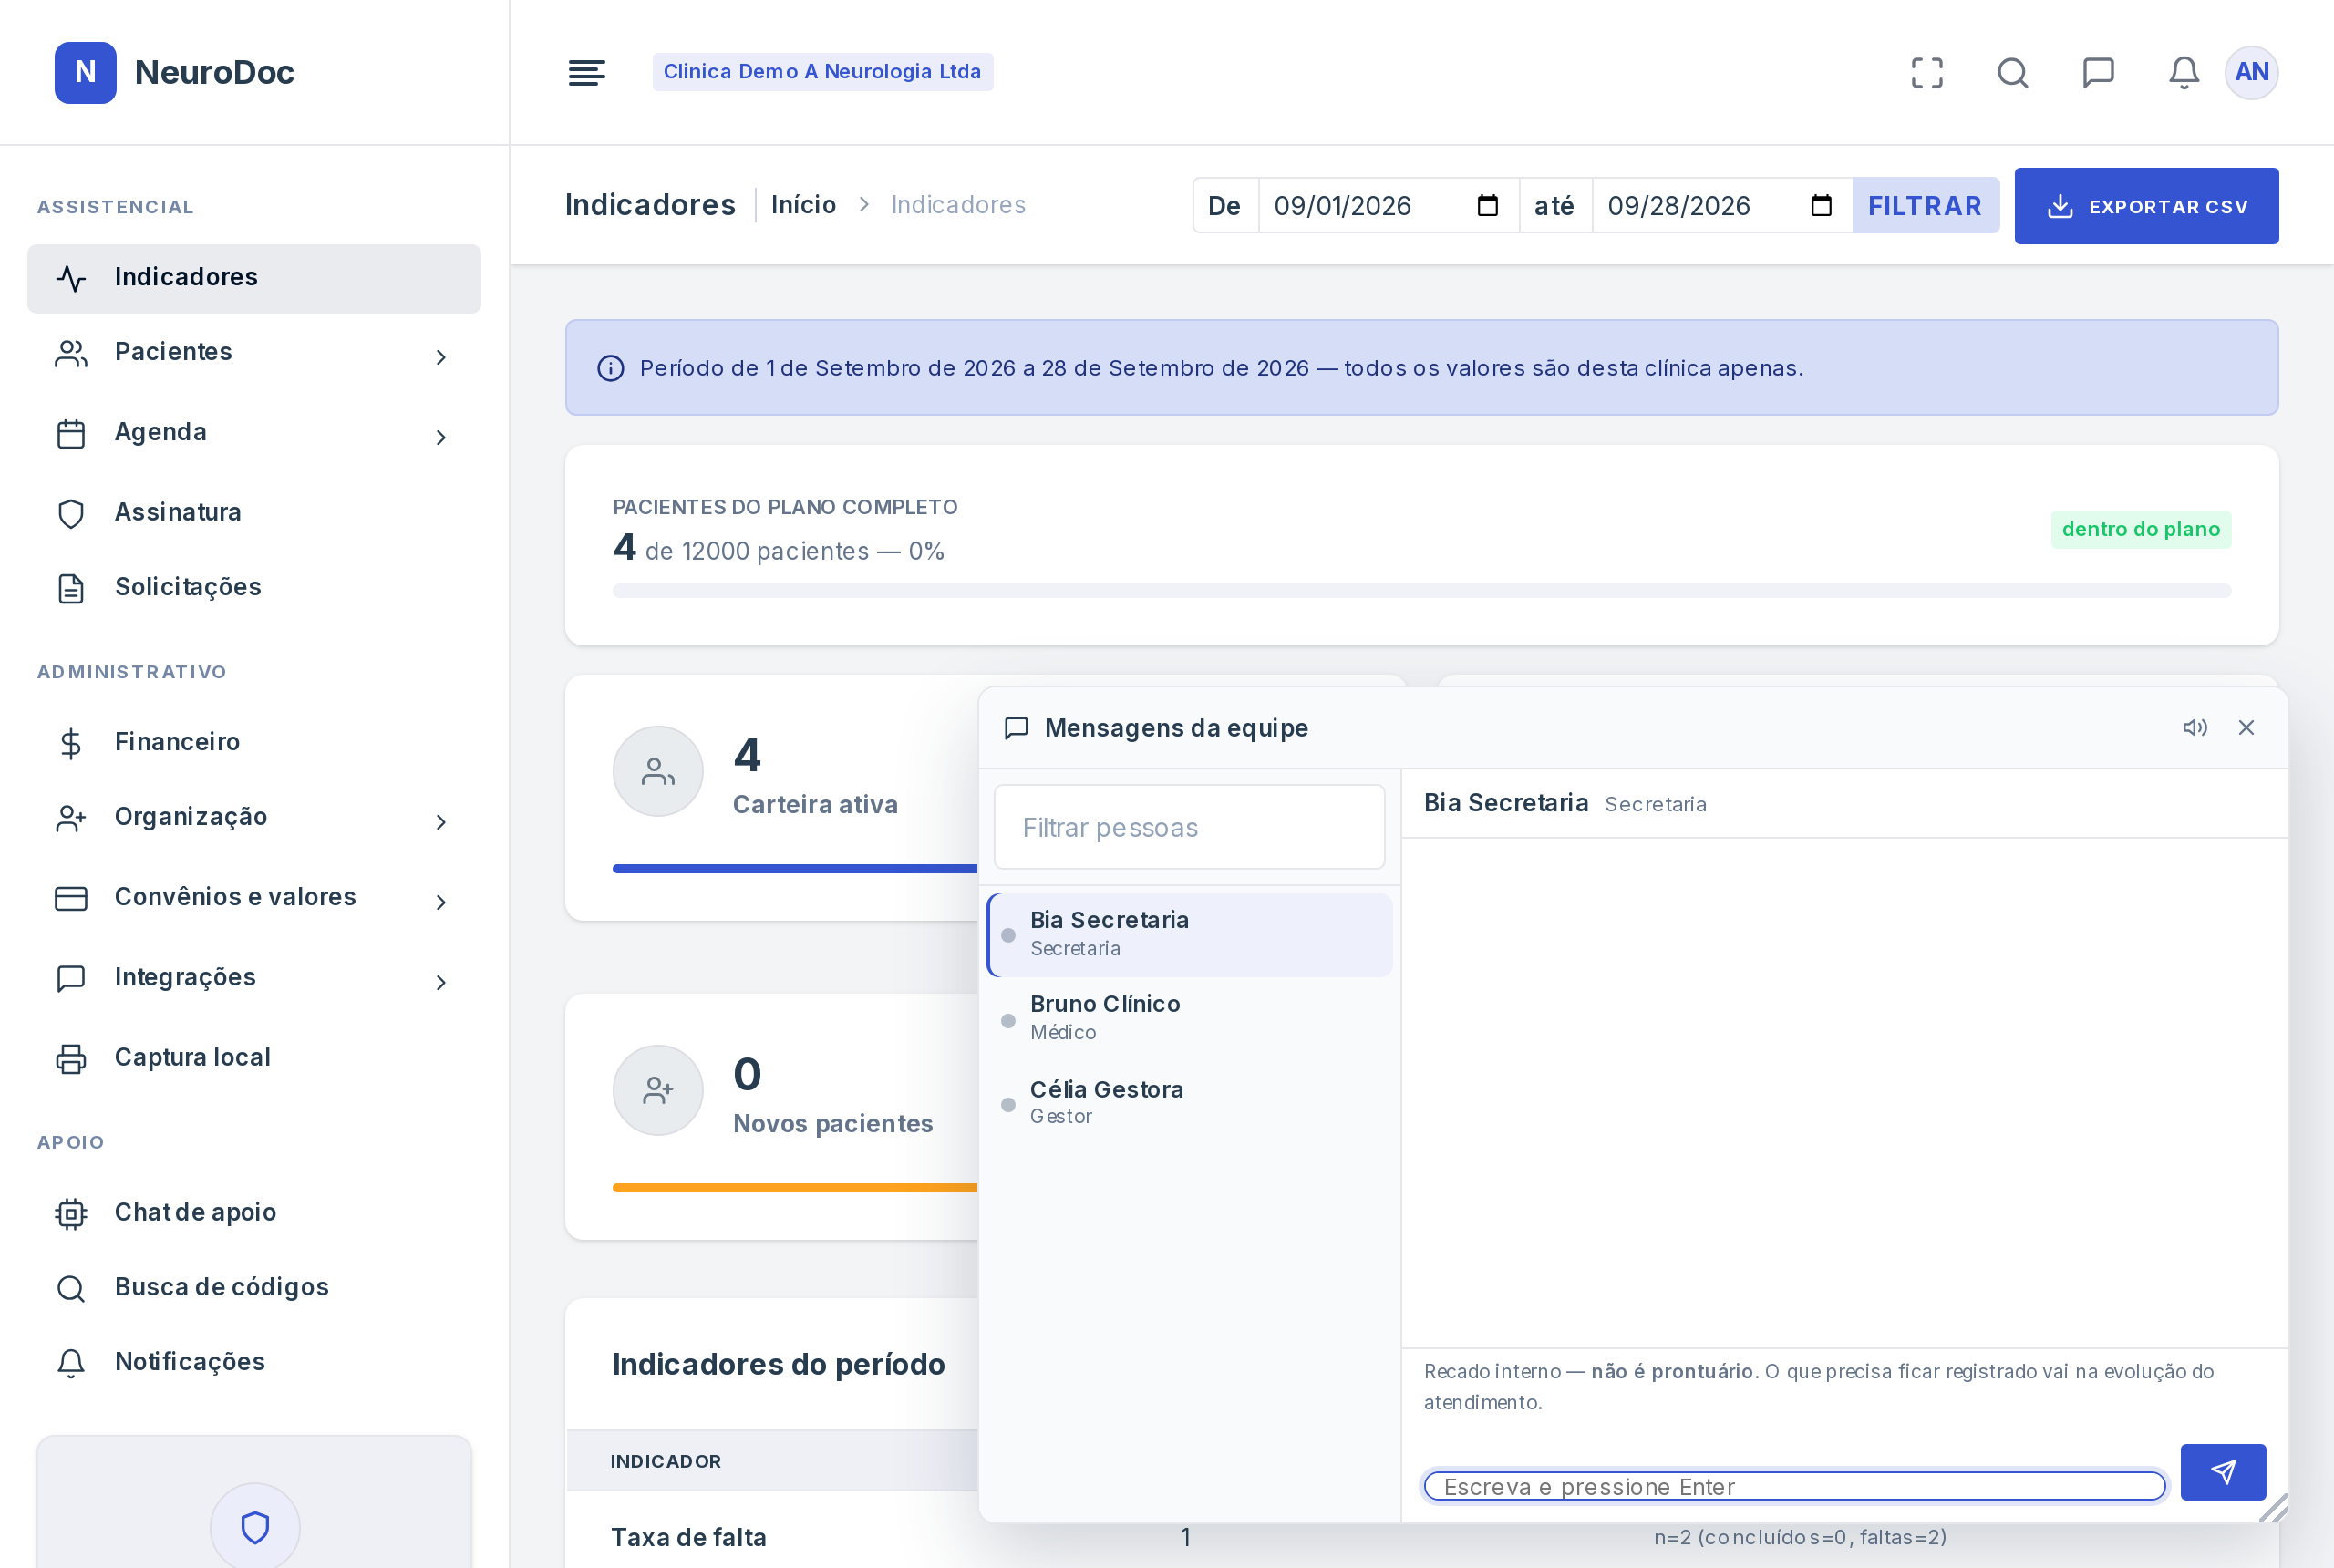The height and width of the screenshot is (1568, 2334).
Task: Click the NeuroDoc N logo
Action: 85,72
